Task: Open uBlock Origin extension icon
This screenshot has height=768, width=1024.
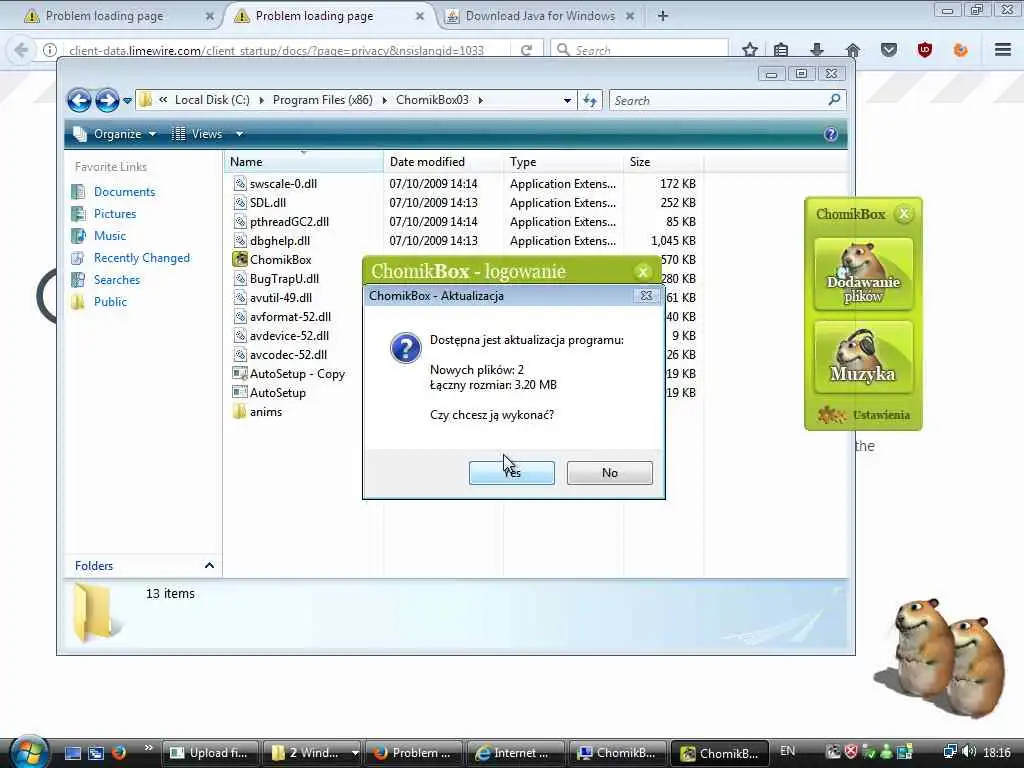Action: tap(924, 50)
